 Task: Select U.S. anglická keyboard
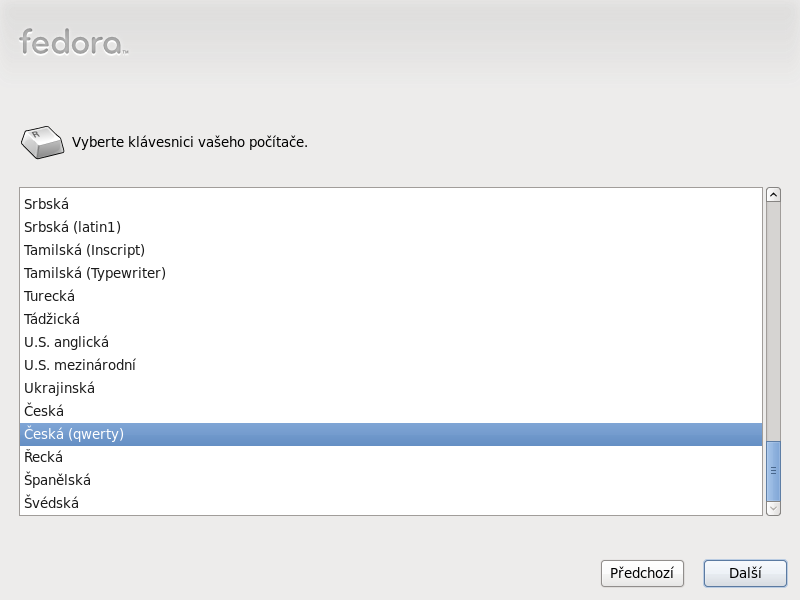[x=391, y=342]
